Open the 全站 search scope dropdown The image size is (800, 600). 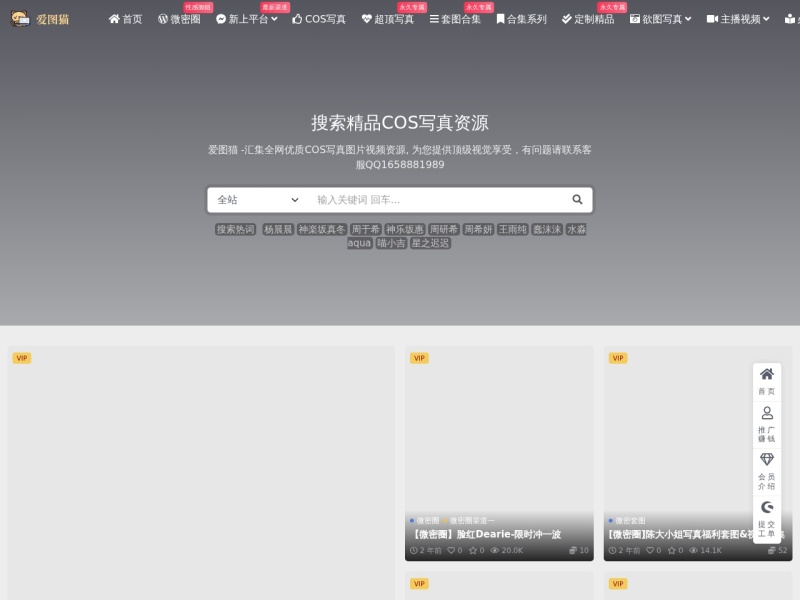pos(258,199)
